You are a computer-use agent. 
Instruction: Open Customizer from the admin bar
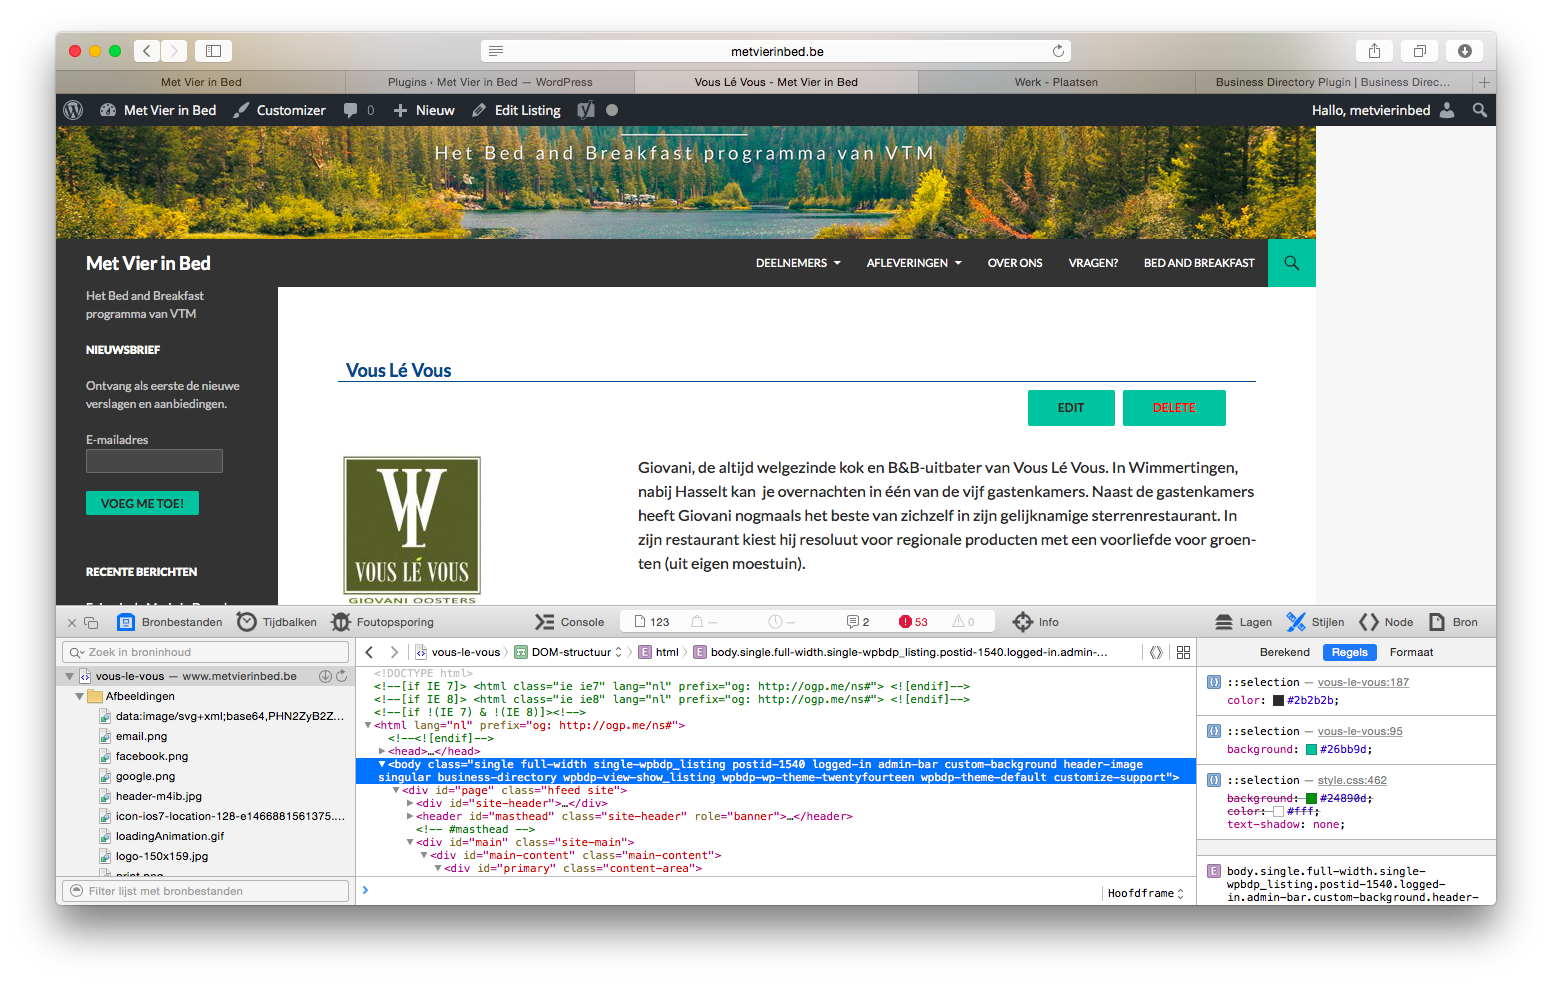[x=279, y=110]
